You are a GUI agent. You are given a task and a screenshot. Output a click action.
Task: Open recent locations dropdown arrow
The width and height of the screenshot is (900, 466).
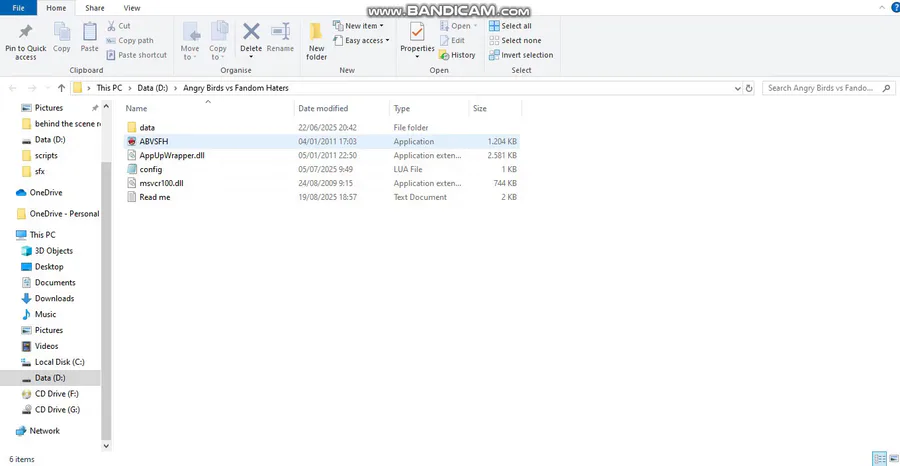pos(46,89)
